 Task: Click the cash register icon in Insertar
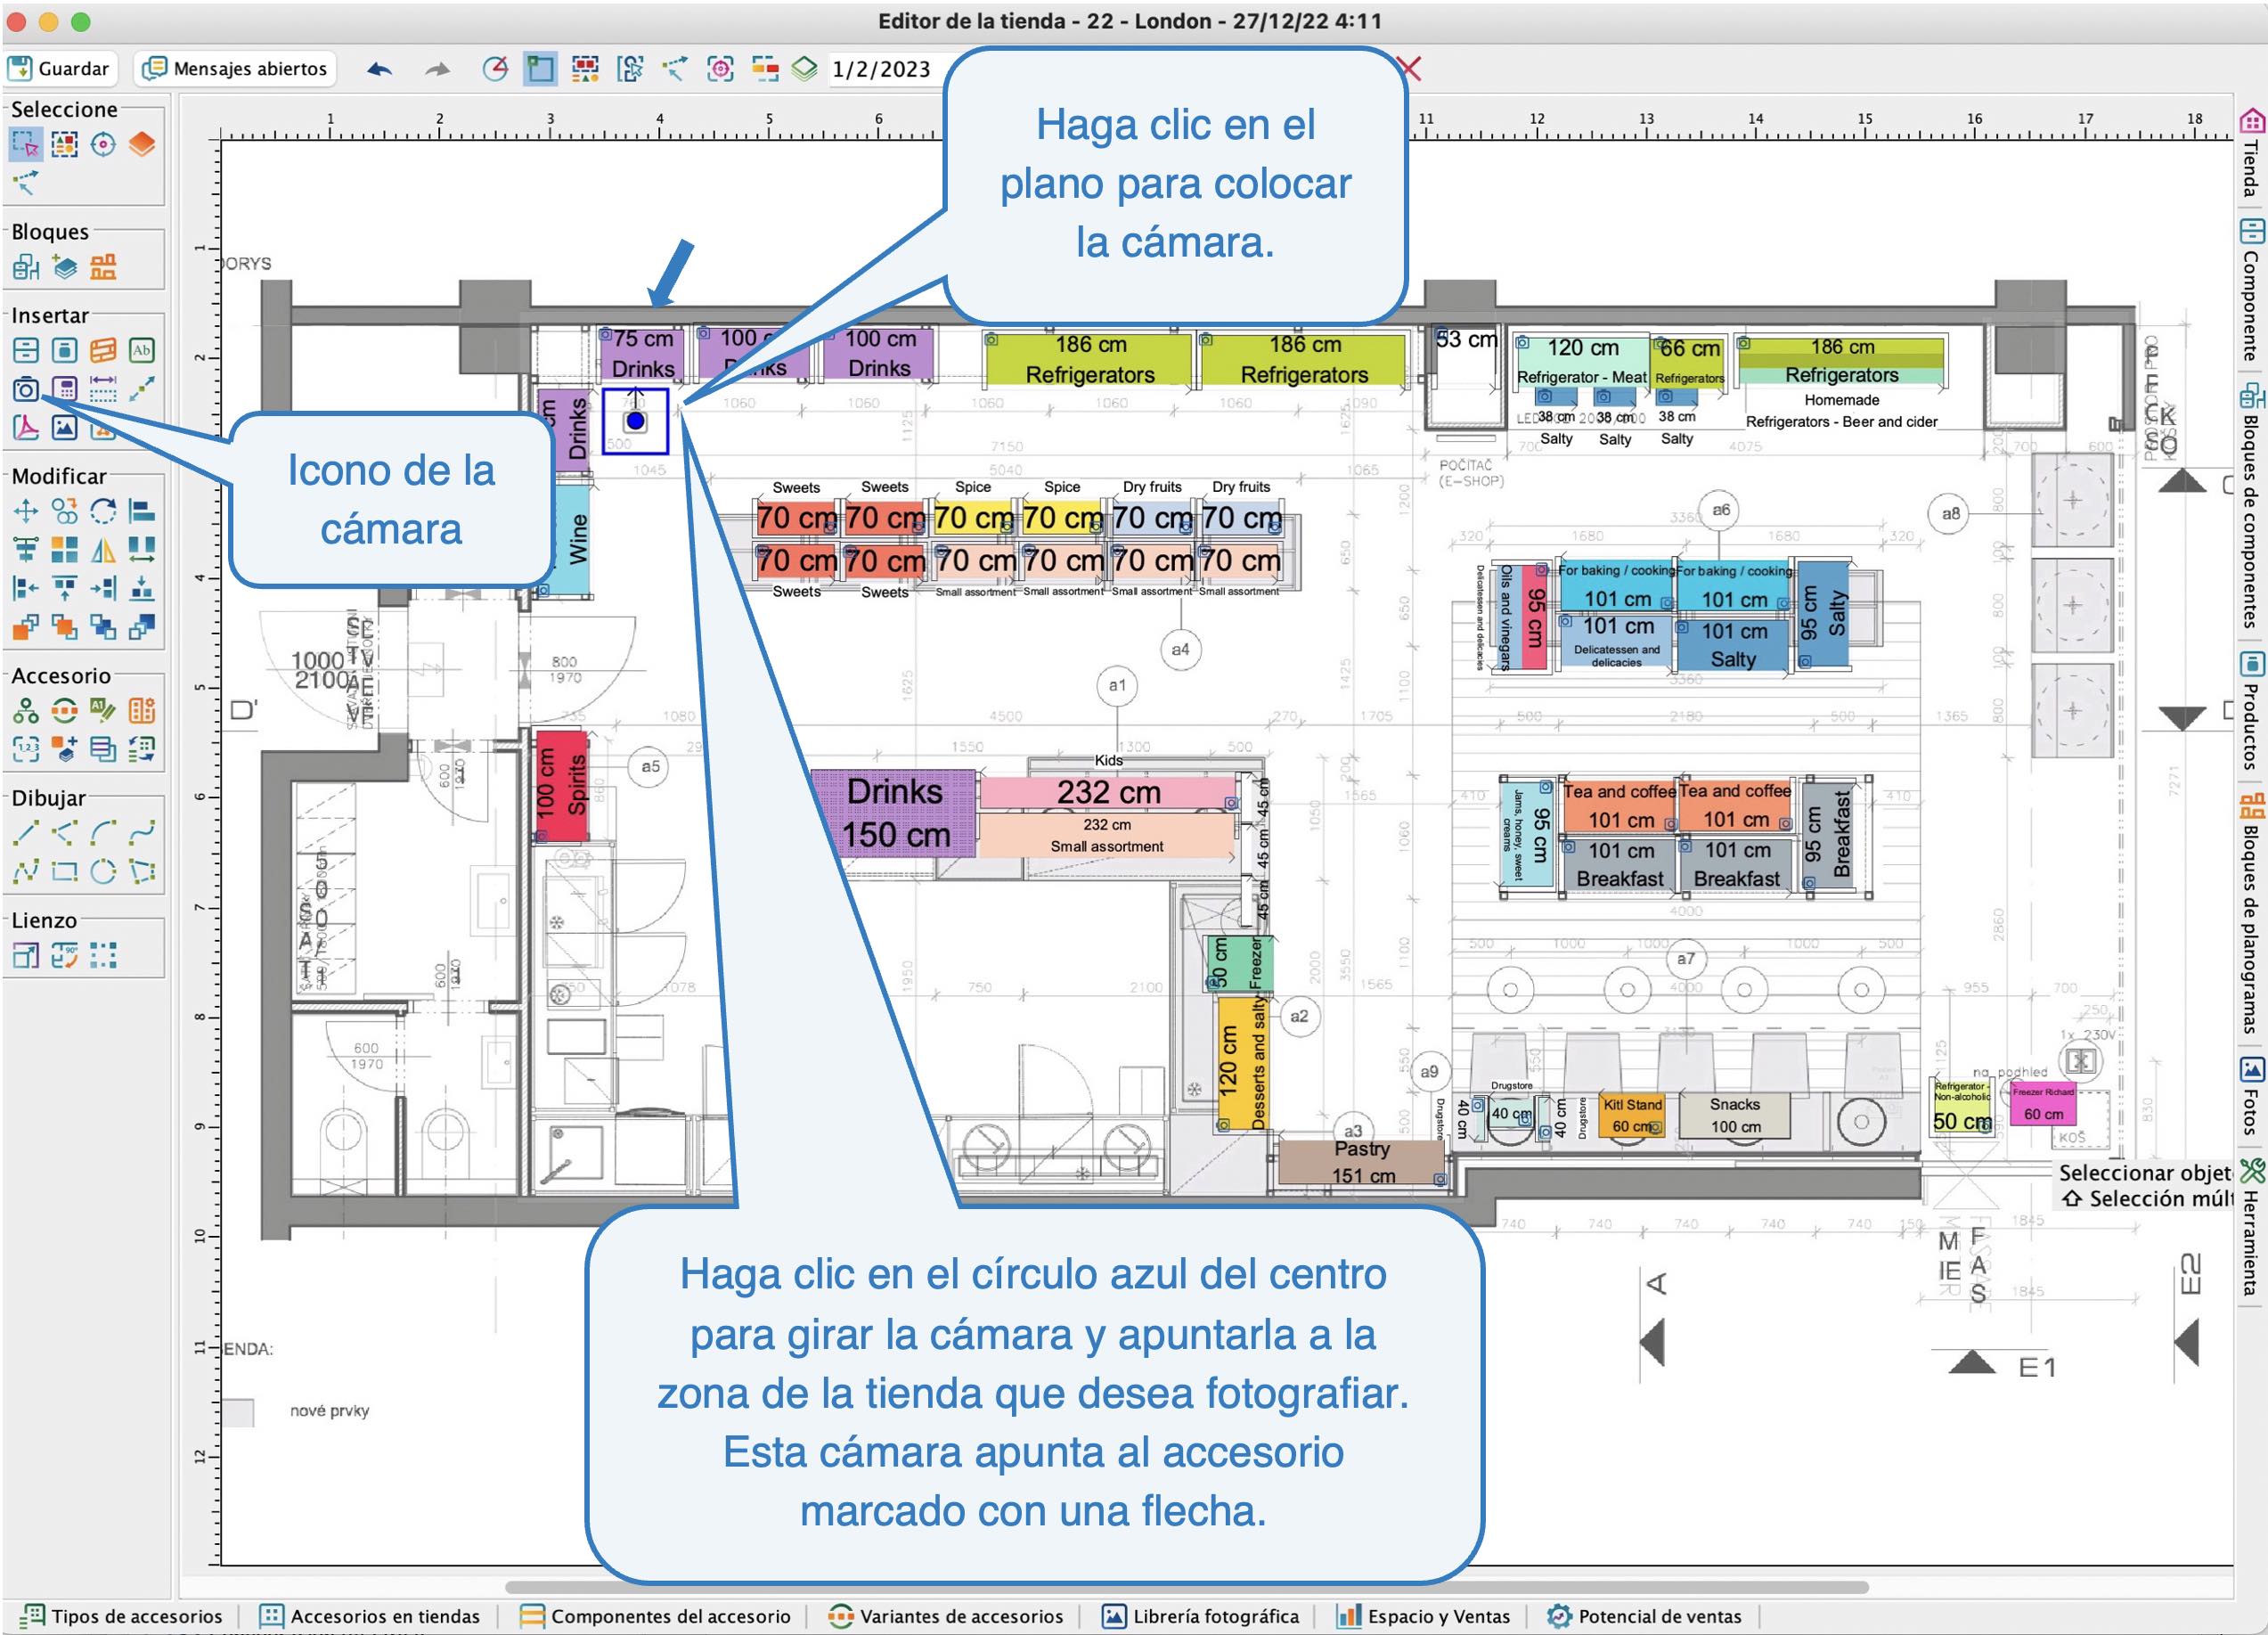point(65,389)
